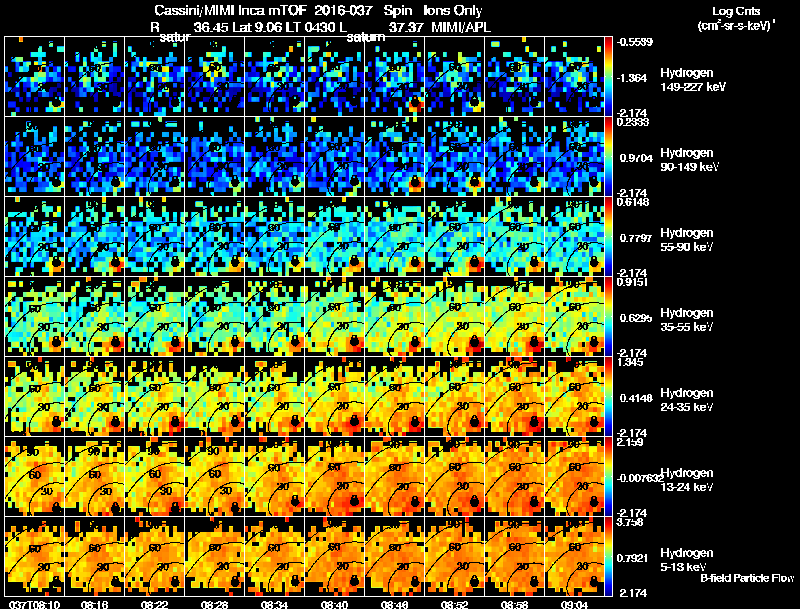Screen dimensions: 800x609
Task: Click the Log Cnts units heading
Action: click(736, 18)
